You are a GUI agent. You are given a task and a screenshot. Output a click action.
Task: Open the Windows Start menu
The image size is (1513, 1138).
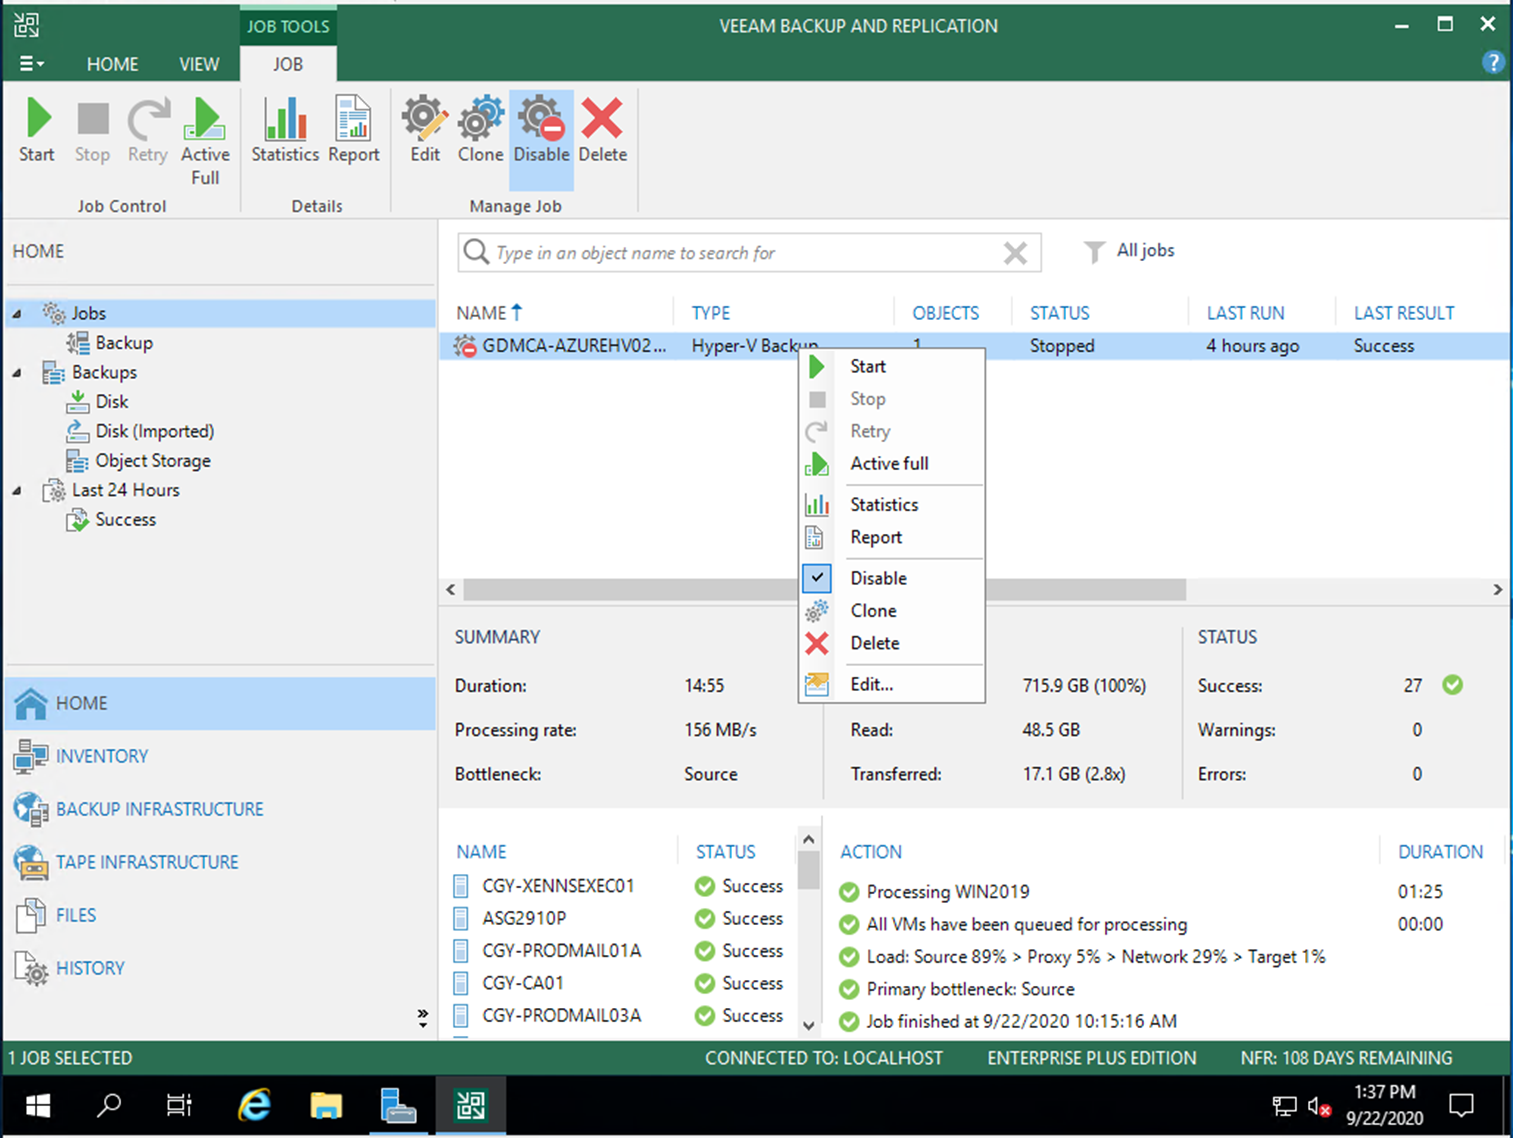(38, 1105)
